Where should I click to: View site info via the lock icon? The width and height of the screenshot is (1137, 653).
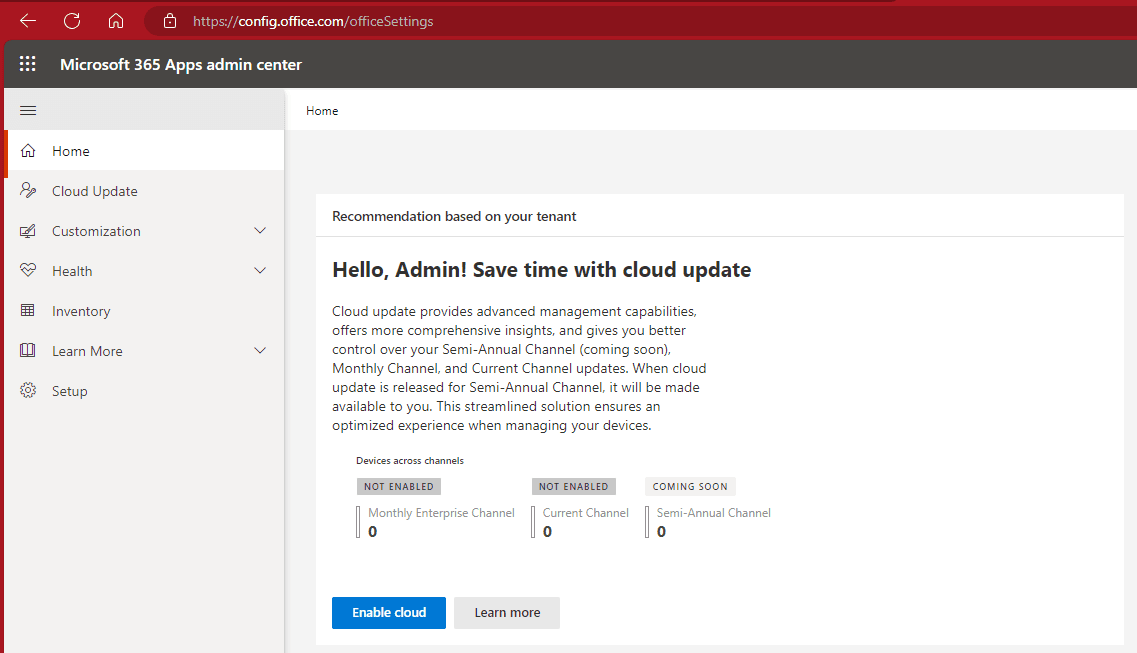point(170,21)
